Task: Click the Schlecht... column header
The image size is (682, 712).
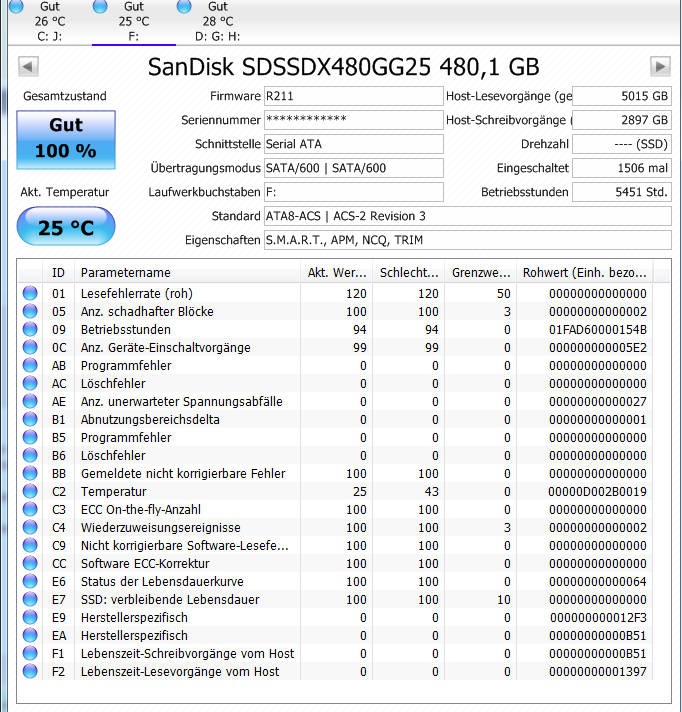Action: click(409, 272)
